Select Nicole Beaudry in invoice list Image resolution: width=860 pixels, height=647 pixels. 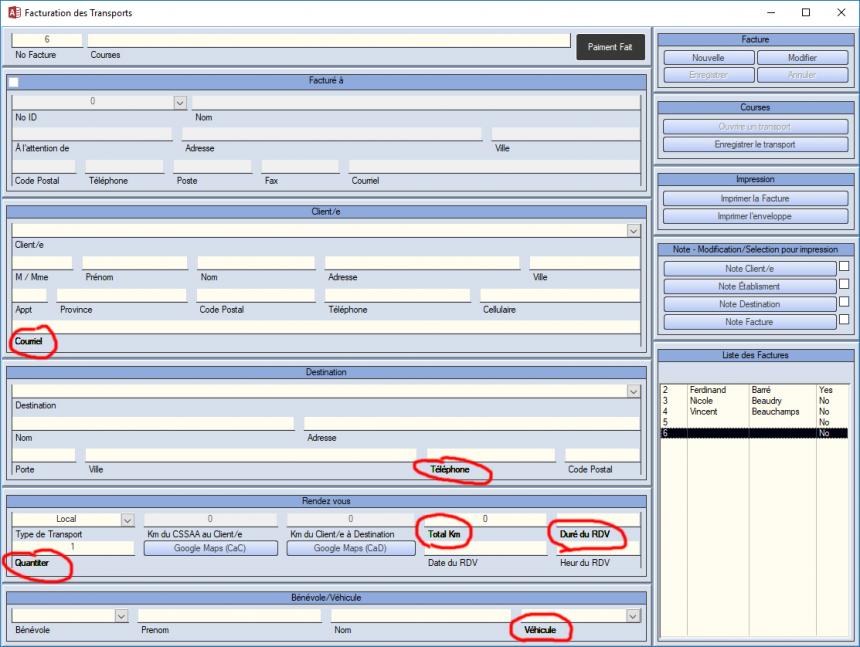point(740,401)
